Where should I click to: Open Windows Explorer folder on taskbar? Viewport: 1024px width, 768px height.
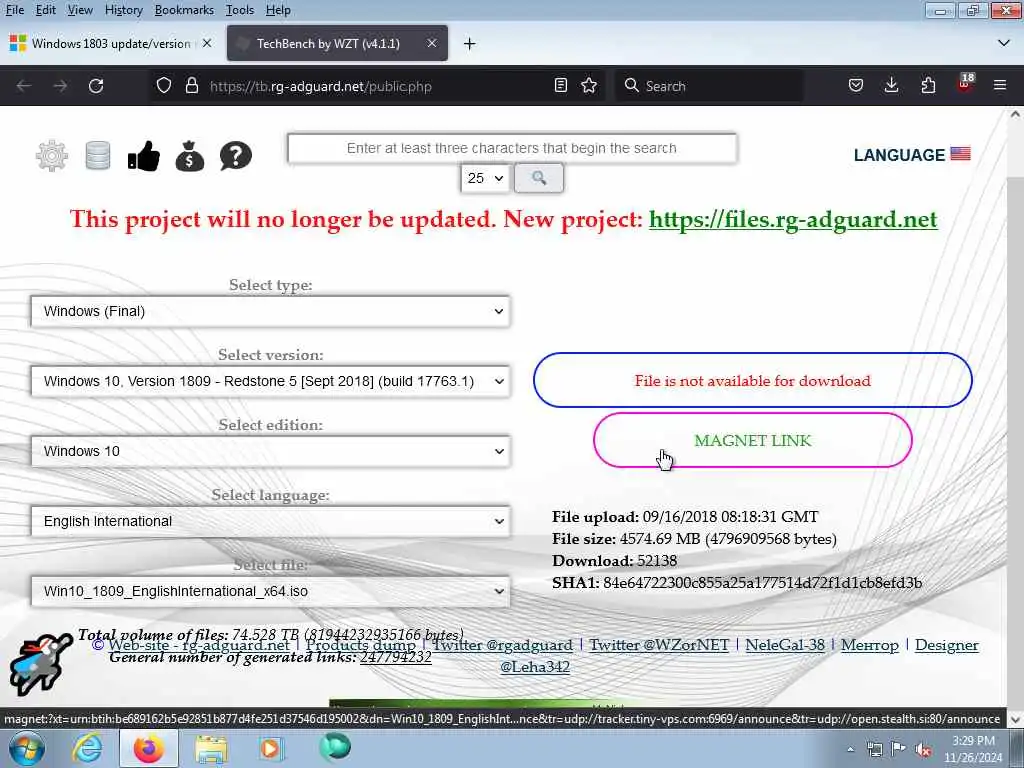[x=210, y=749]
